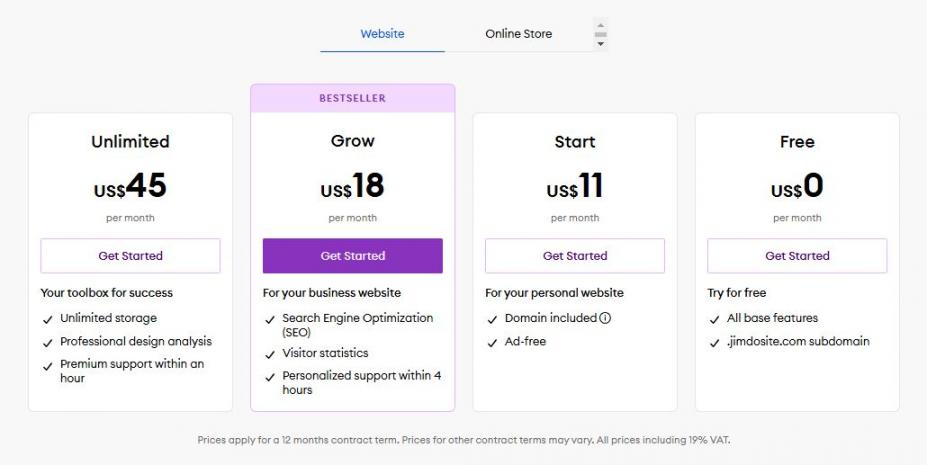Click the US$45 Unlimited price
This screenshot has height=465, width=927.
130,187
